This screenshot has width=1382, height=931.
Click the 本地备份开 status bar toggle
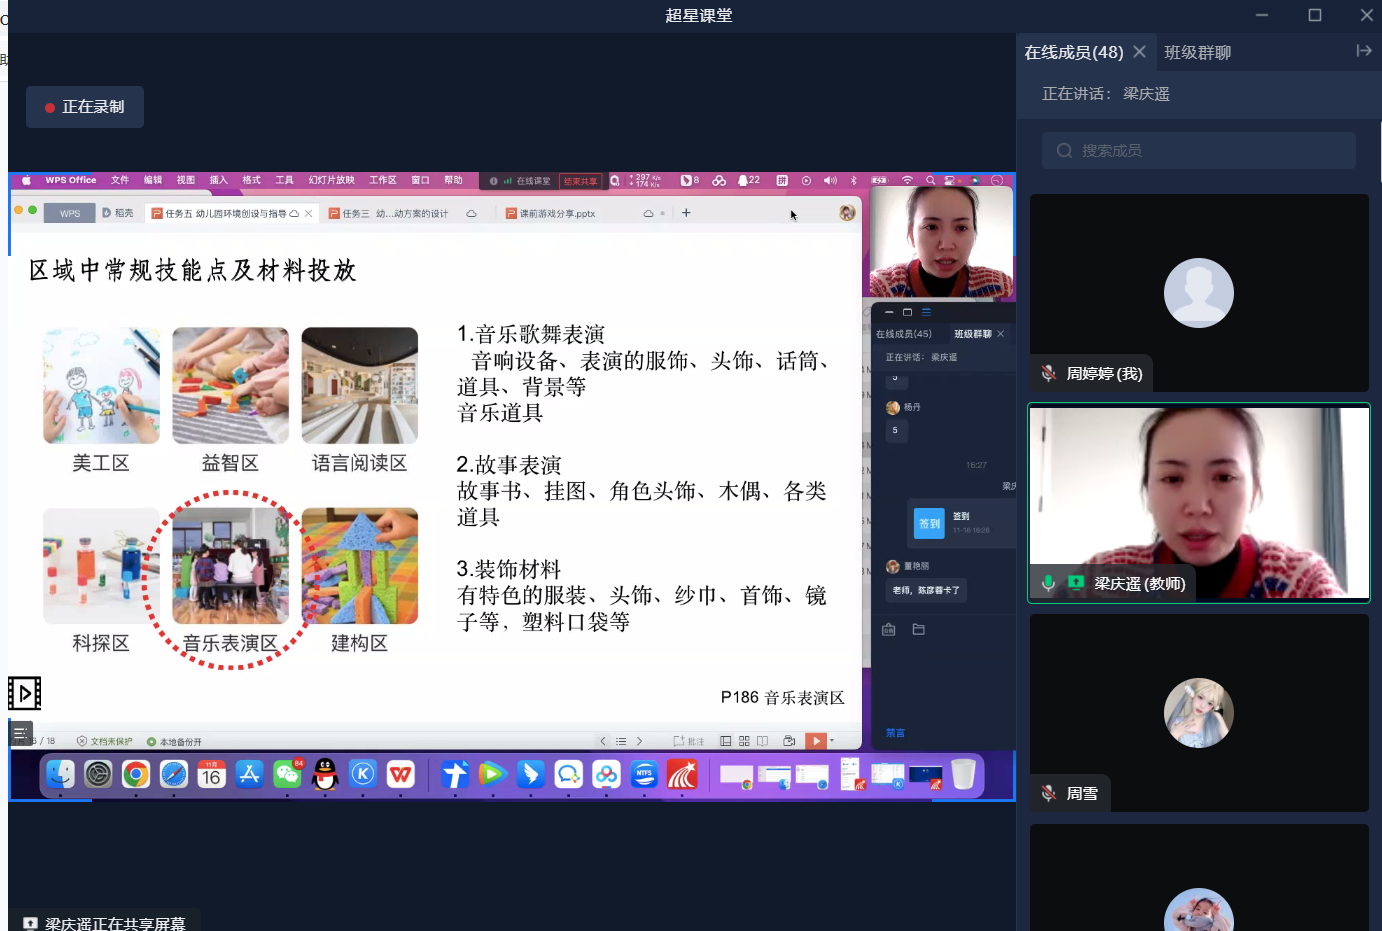tap(175, 742)
